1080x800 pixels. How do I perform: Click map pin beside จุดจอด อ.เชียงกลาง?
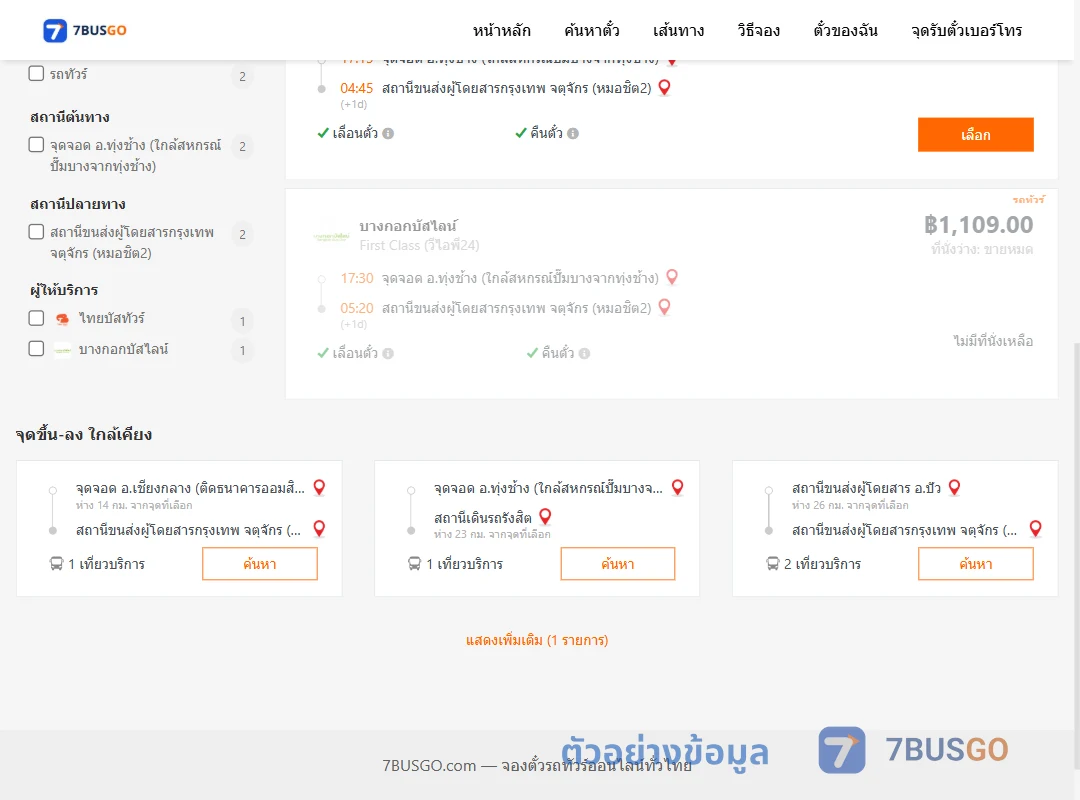click(320, 487)
